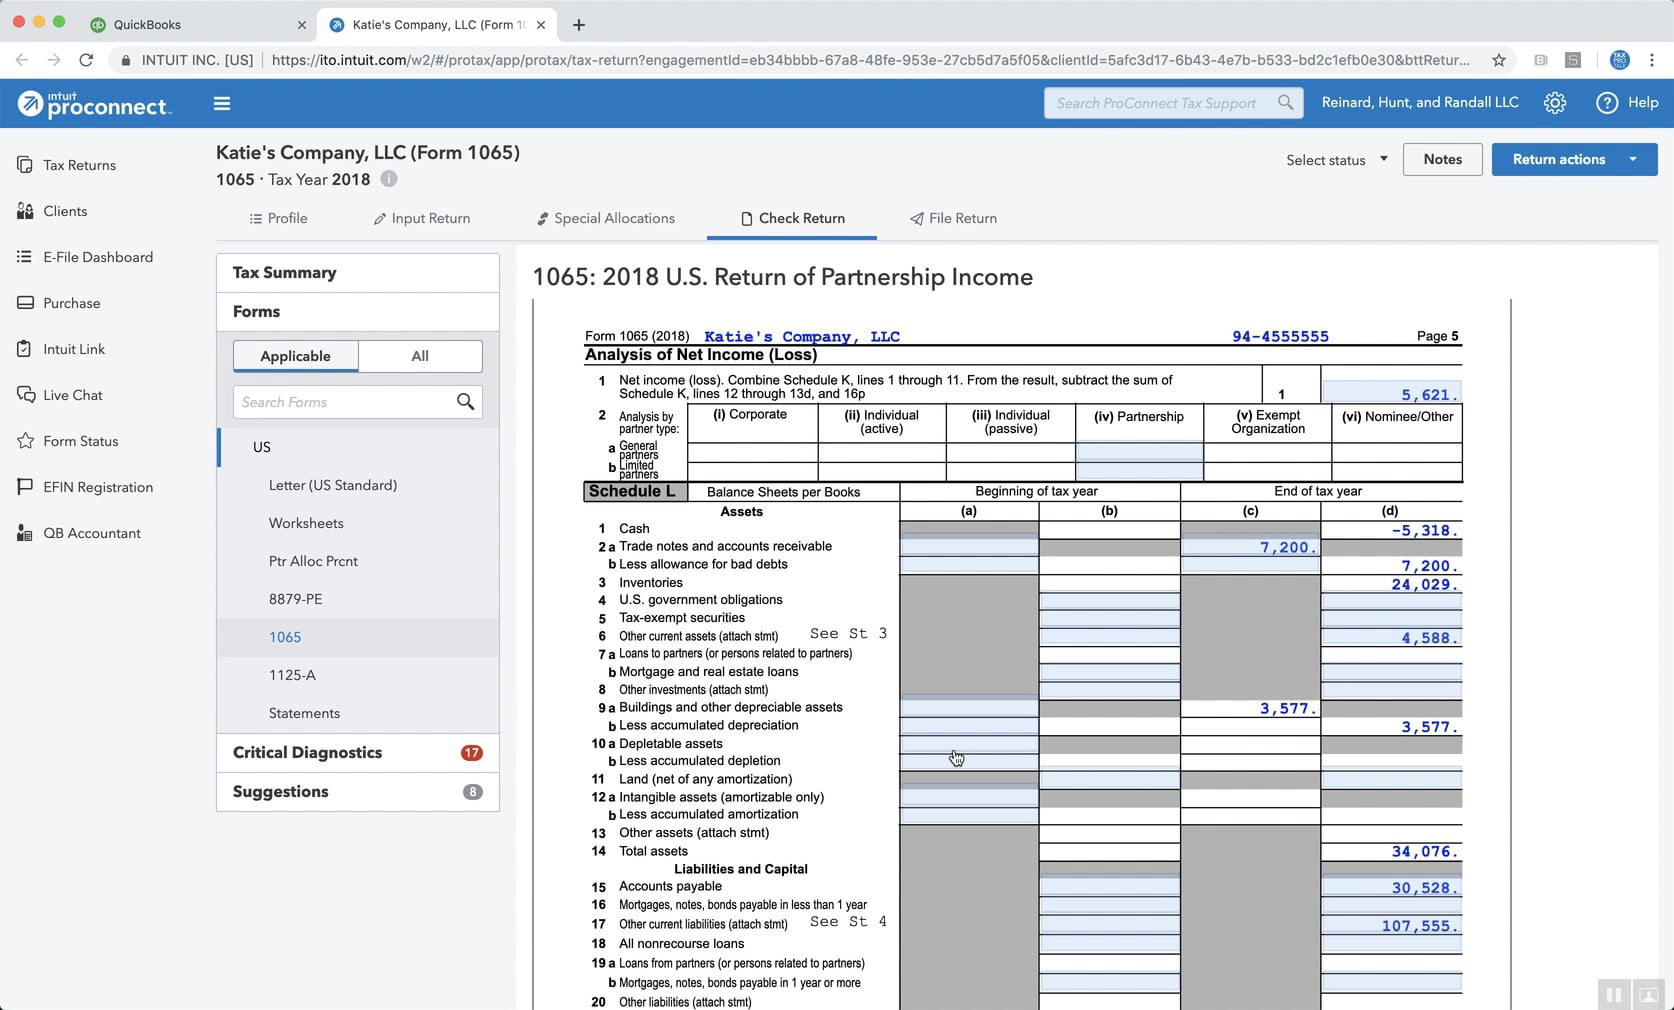Select the Check Return tab
The height and width of the screenshot is (1010, 1674).
click(x=792, y=218)
